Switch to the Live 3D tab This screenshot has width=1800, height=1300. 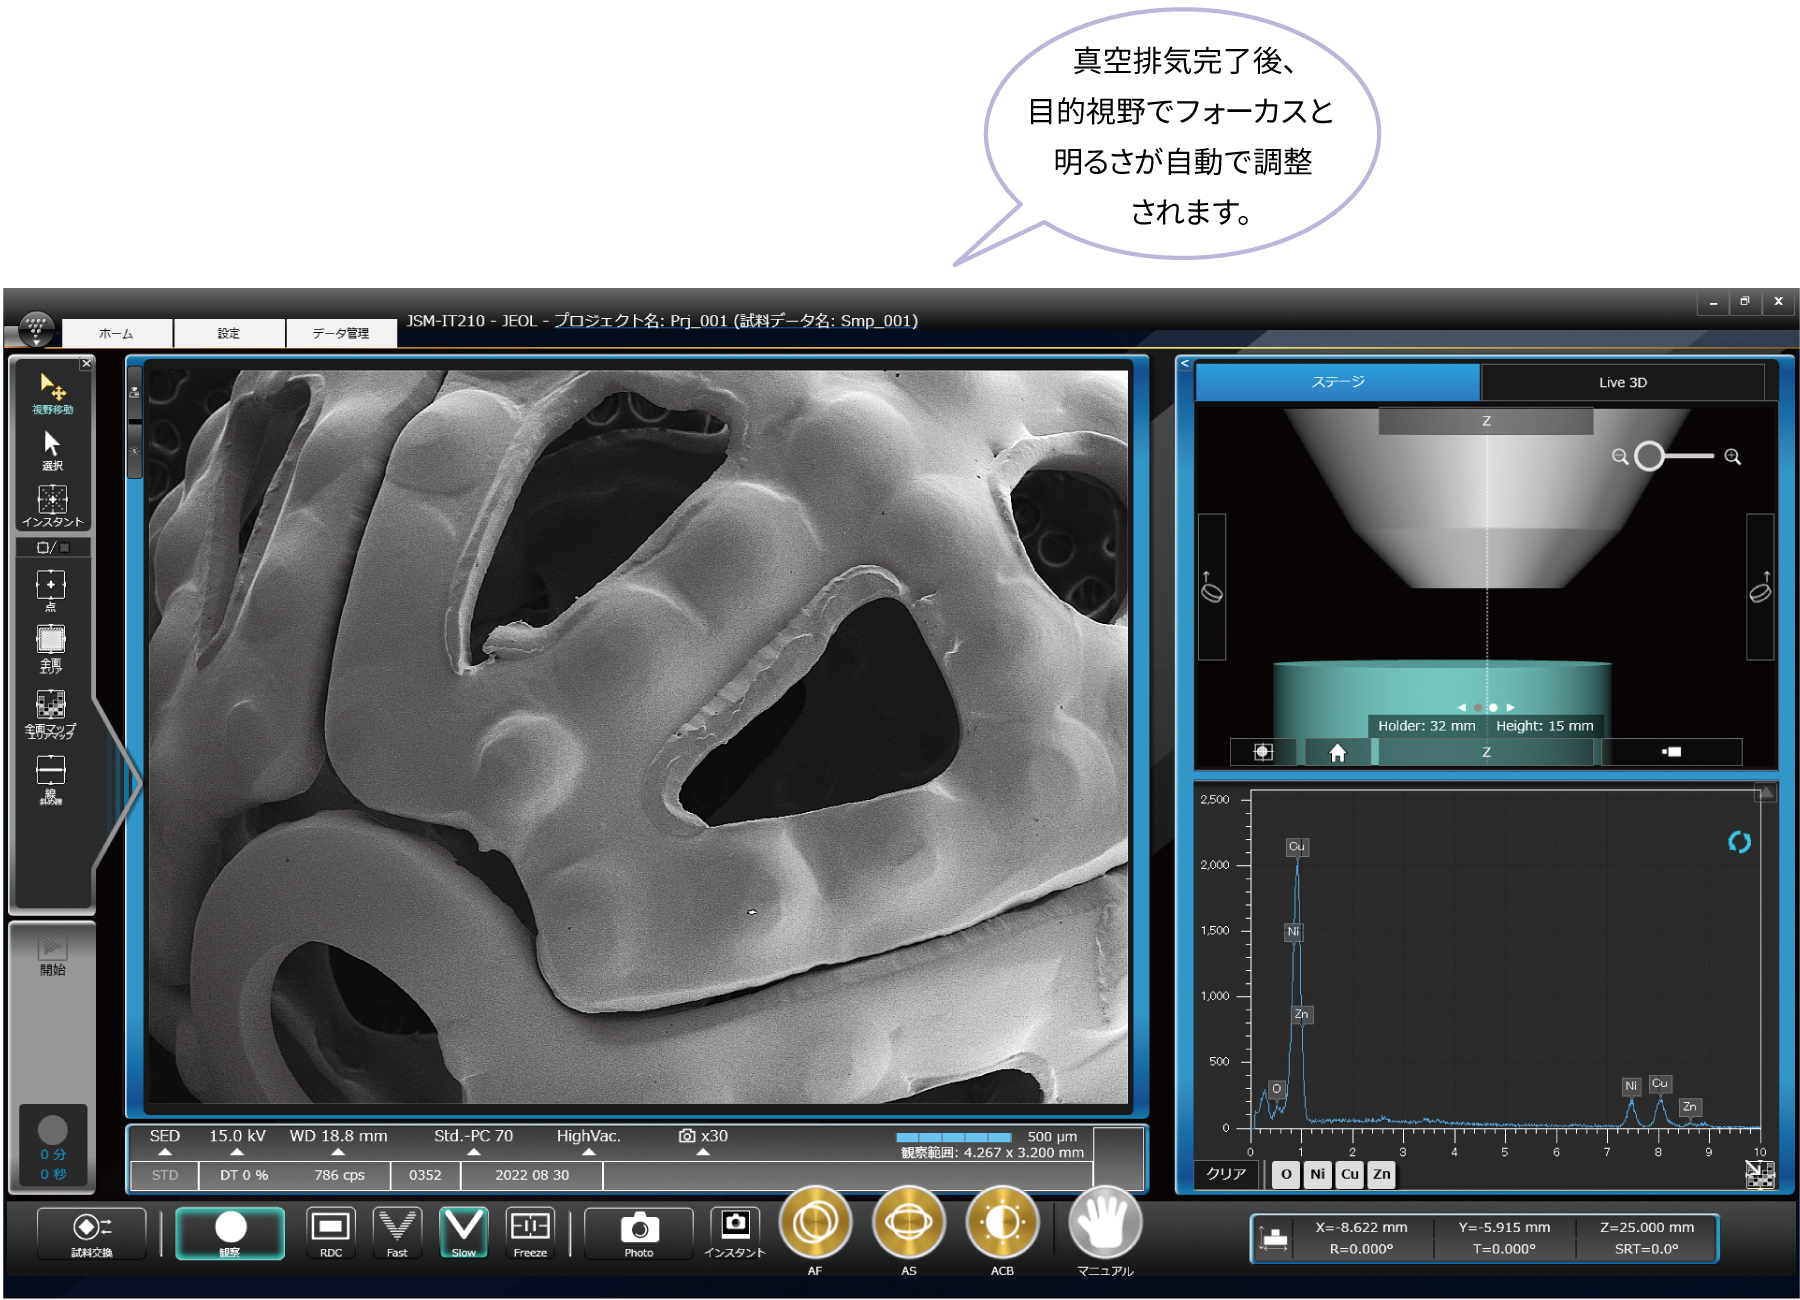click(x=1622, y=382)
